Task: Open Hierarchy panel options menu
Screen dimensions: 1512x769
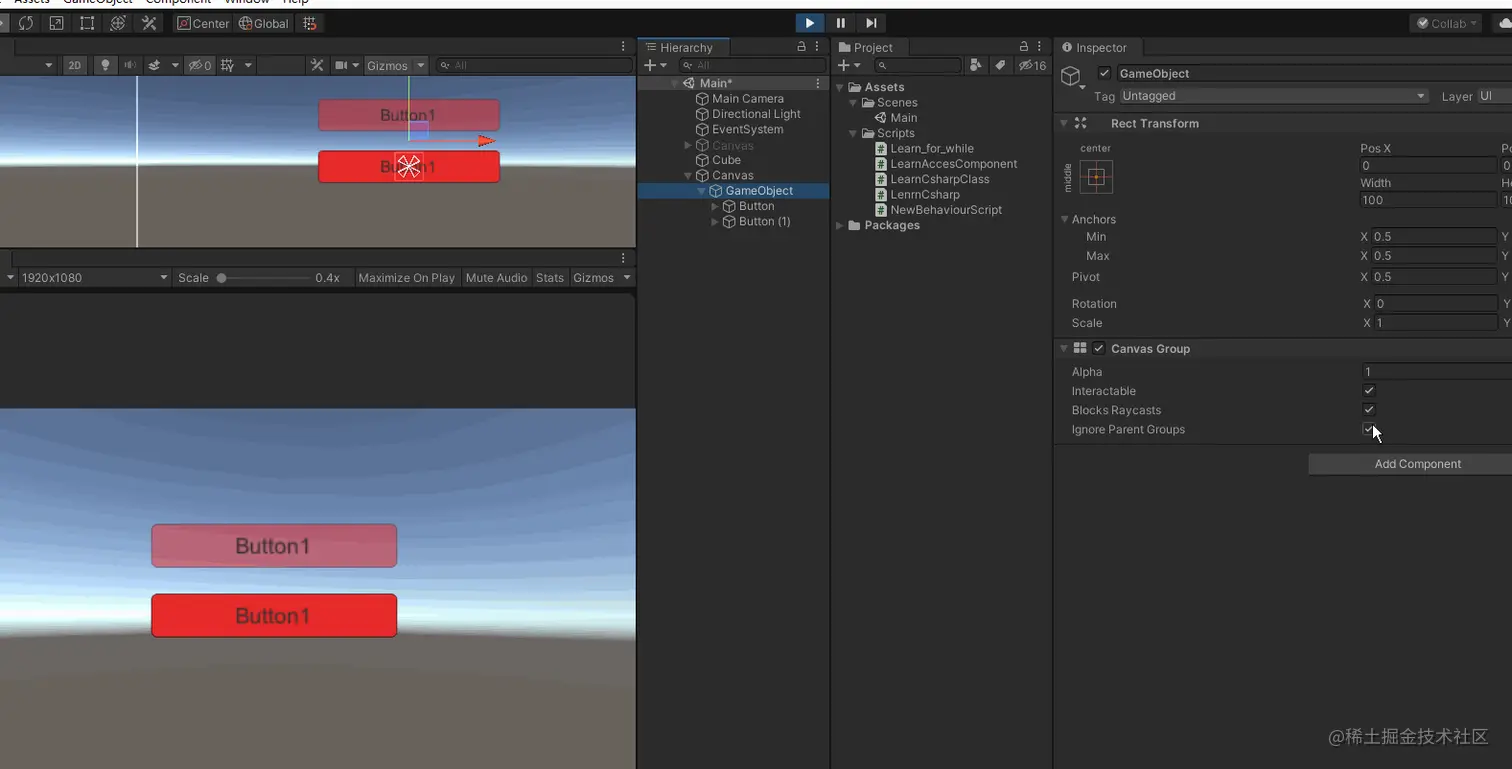Action: tap(818, 47)
